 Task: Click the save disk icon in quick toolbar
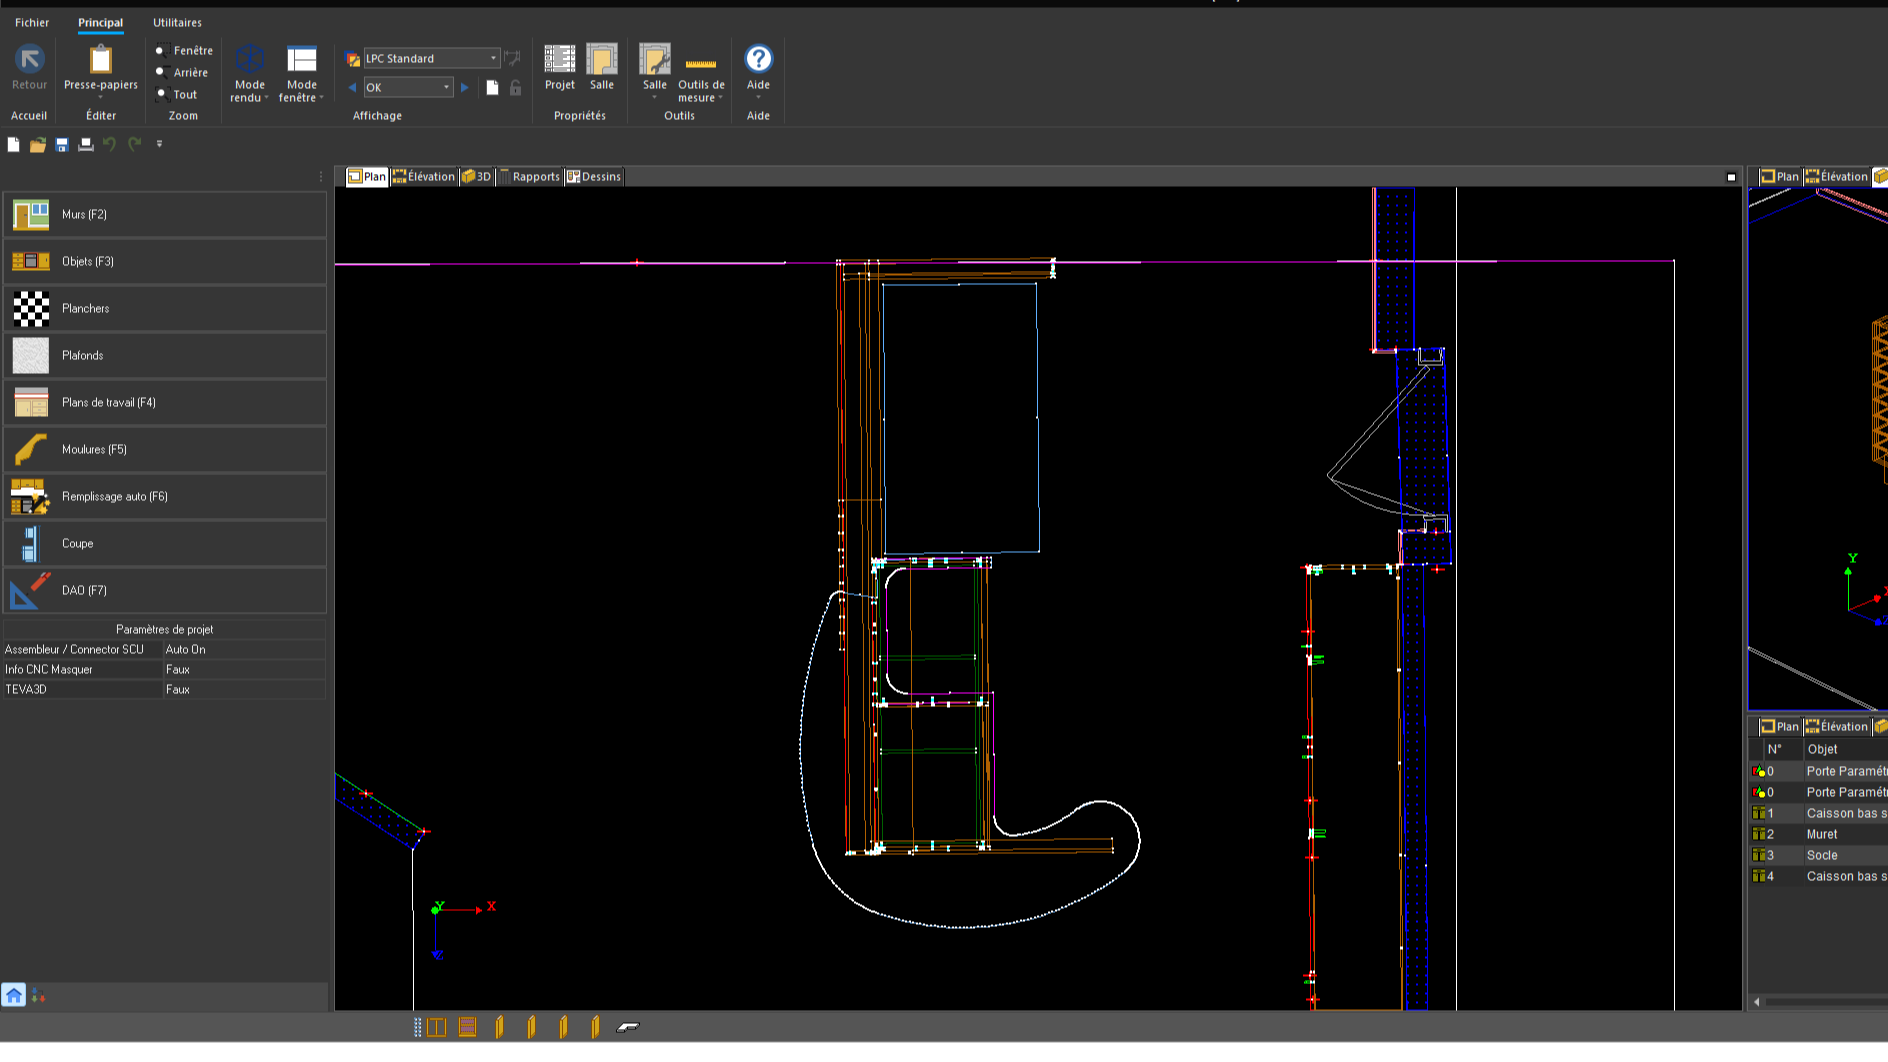pyautogui.click(x=62, y=145)
